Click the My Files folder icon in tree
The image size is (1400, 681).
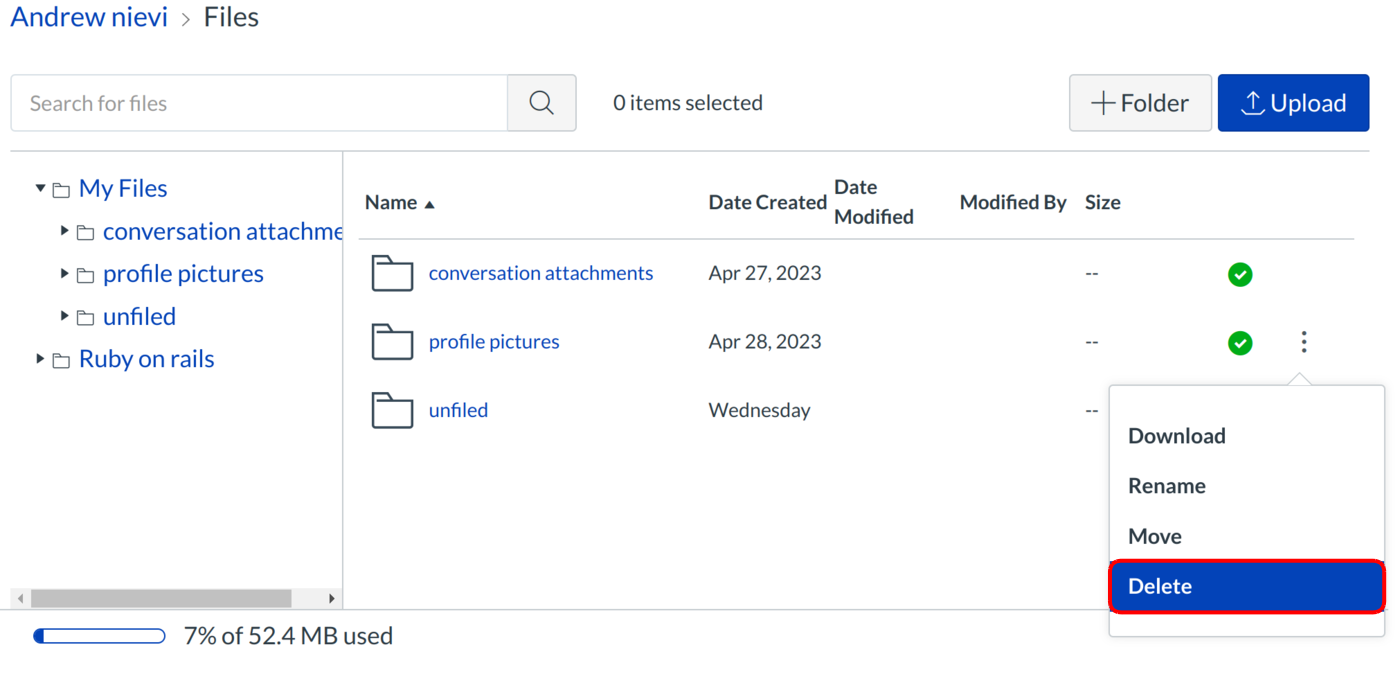(61, 189)
